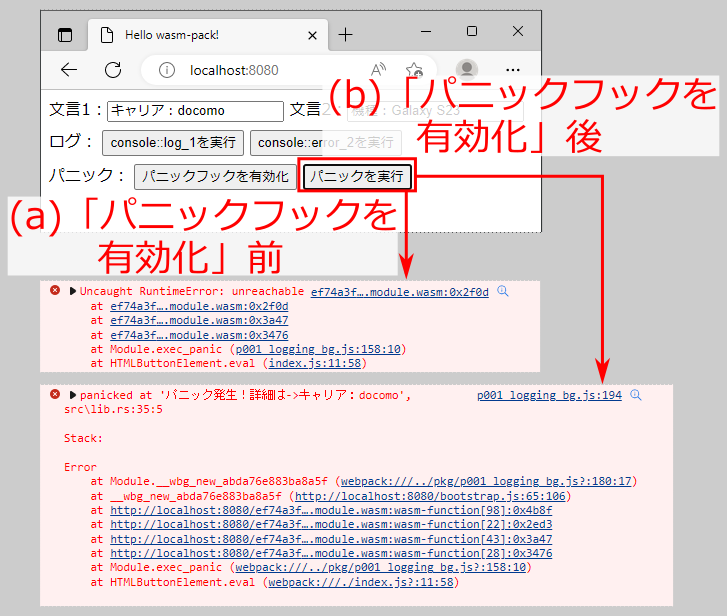
Task: Open wasm-function[43]:0x3a47 link
Action: [331, 540]
